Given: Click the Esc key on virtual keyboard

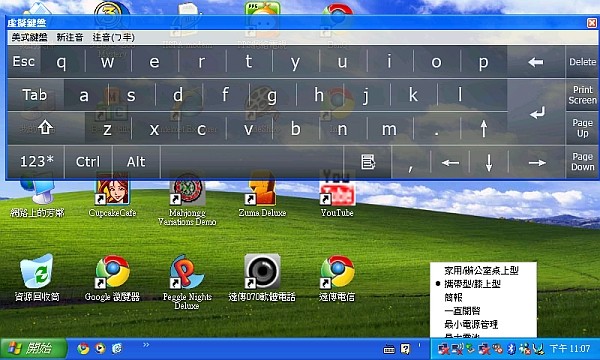Looking at the screenshot, I should (x=24, y=62).
